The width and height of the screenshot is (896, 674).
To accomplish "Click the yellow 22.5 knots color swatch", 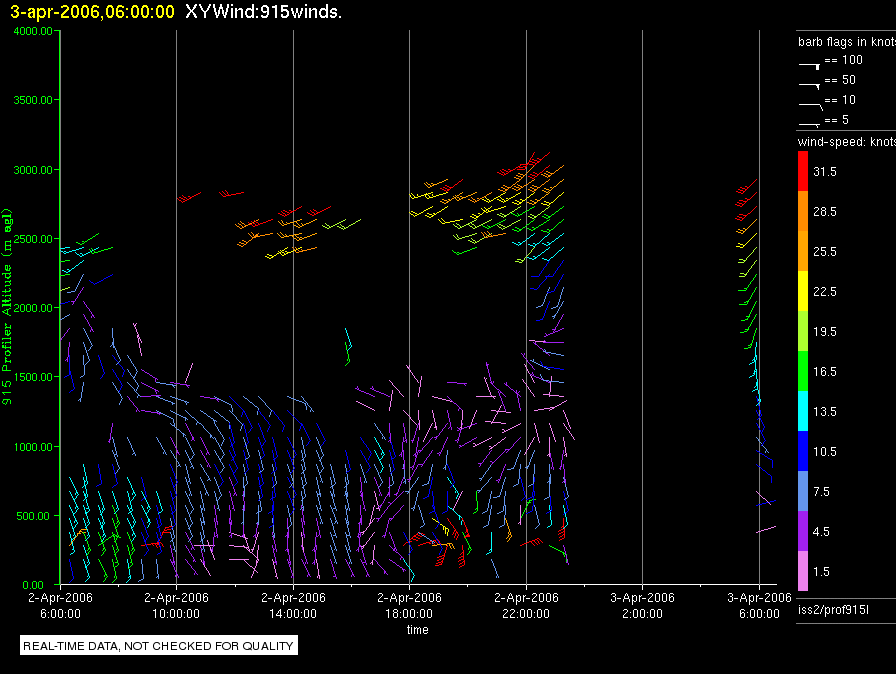I will click(803, 291).
